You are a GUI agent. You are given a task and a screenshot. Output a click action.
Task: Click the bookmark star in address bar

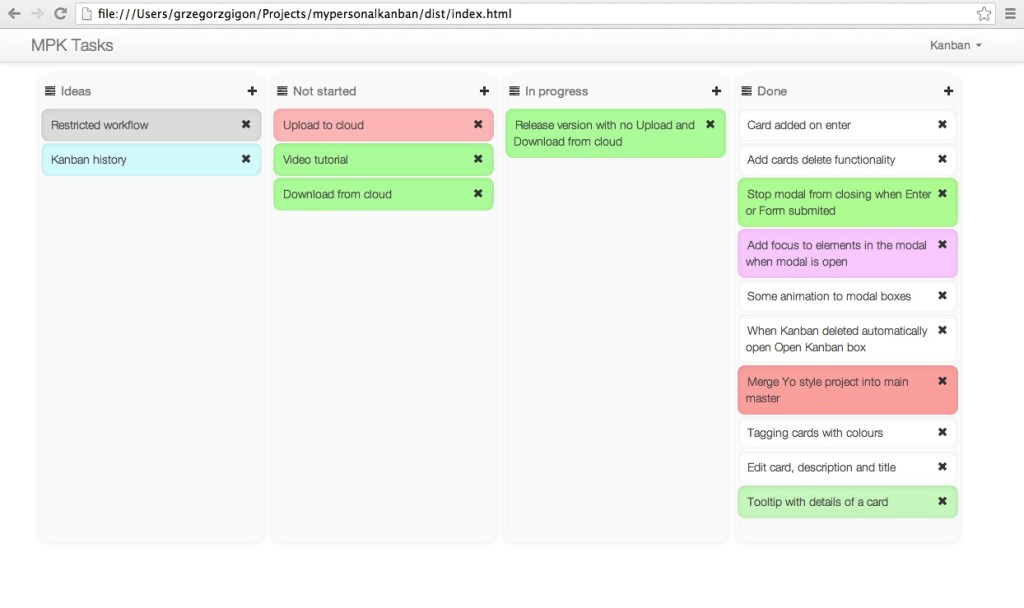[984, 14]
